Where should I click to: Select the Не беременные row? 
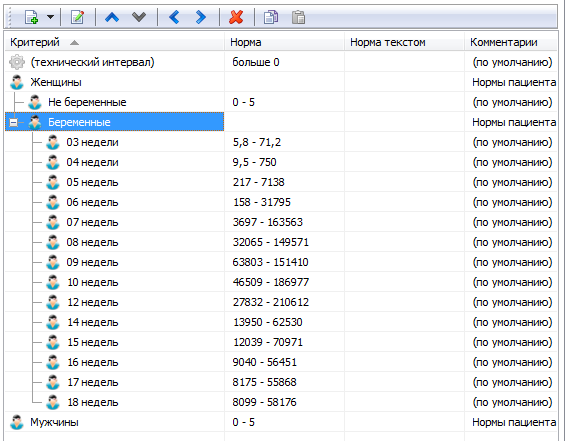point(281,102)
